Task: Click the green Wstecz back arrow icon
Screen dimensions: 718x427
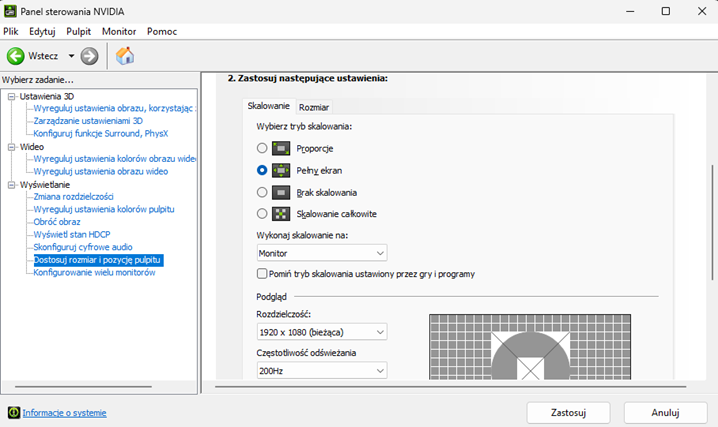Action: (16, 56)
